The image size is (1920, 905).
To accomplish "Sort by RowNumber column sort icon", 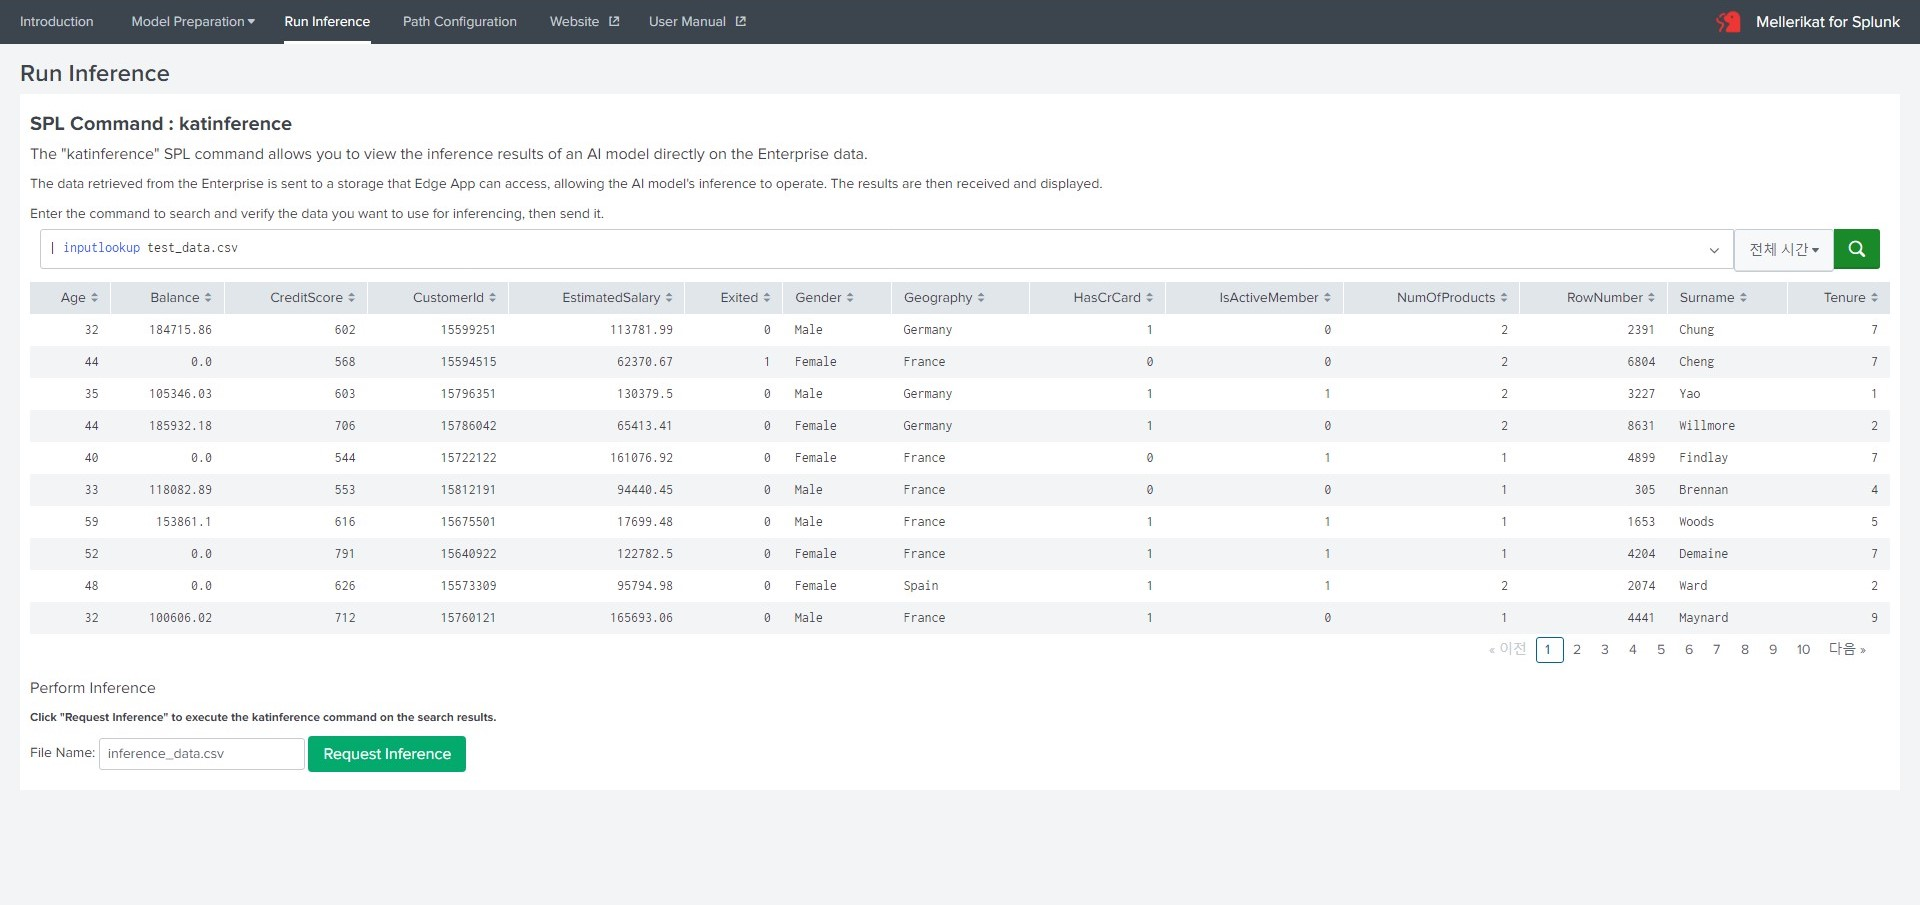I will (1651, 298).
